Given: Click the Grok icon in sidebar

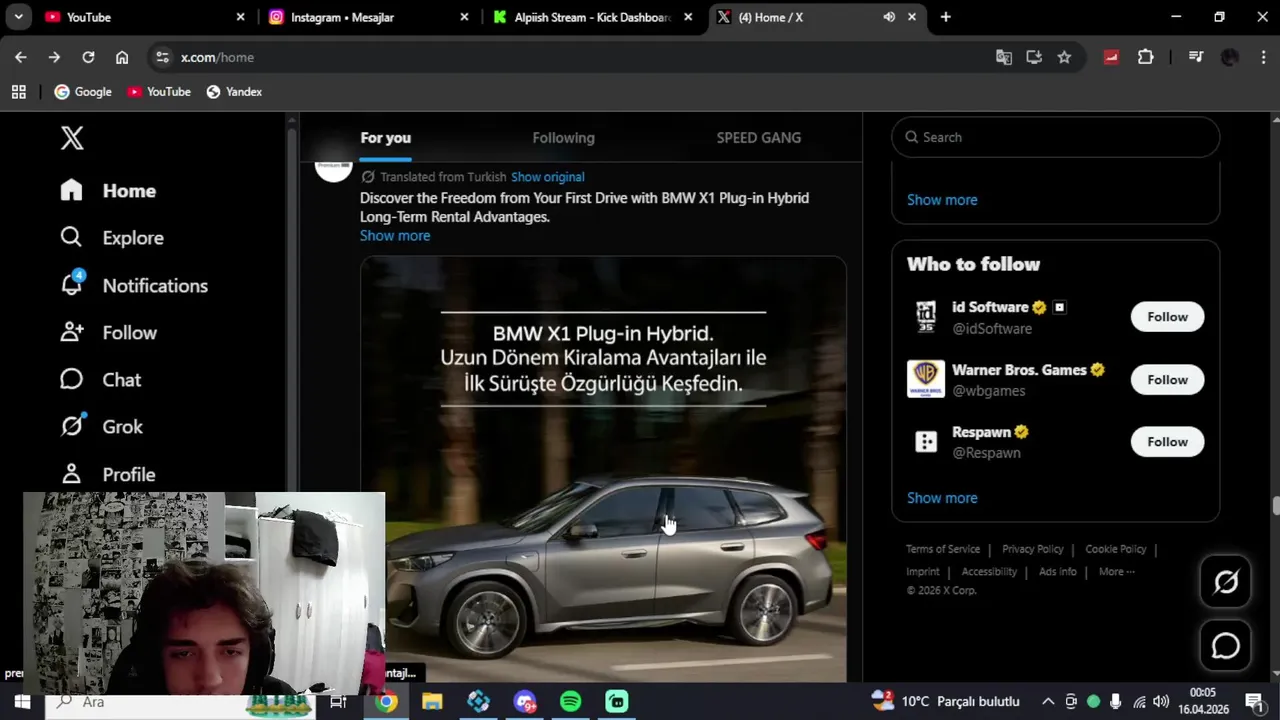Looking at the screenshot, I should pos(71,426).
